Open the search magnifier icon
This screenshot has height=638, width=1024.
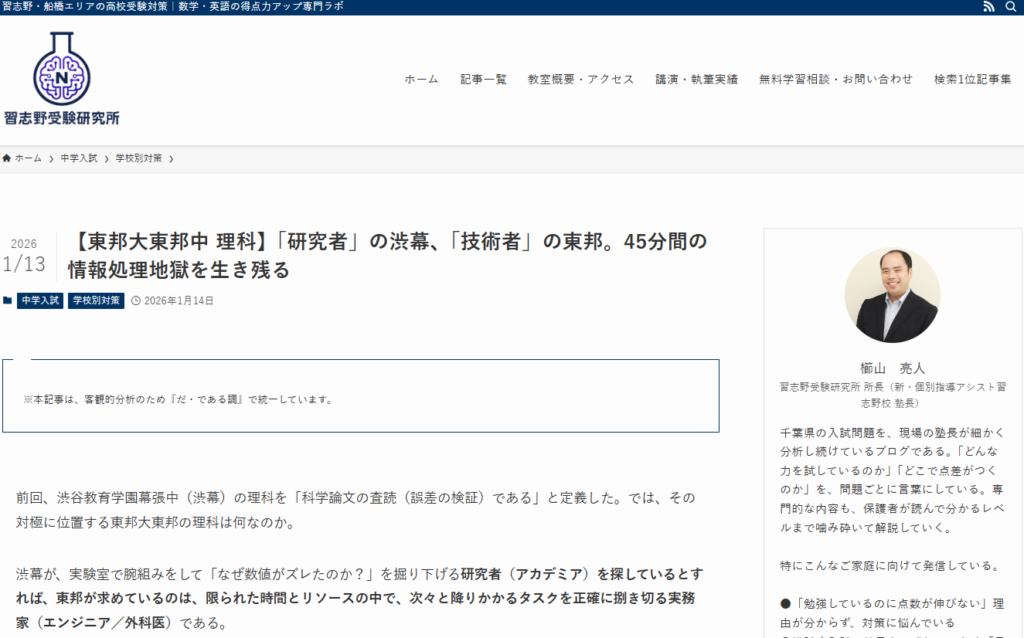pos(1010,7)
